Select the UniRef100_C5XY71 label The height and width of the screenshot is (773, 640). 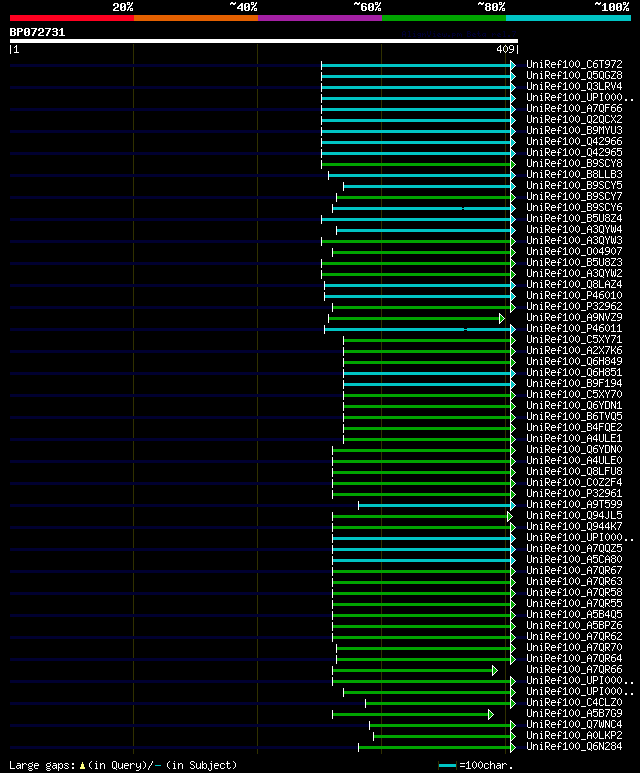pyautogui.click(x=574, y=339)
